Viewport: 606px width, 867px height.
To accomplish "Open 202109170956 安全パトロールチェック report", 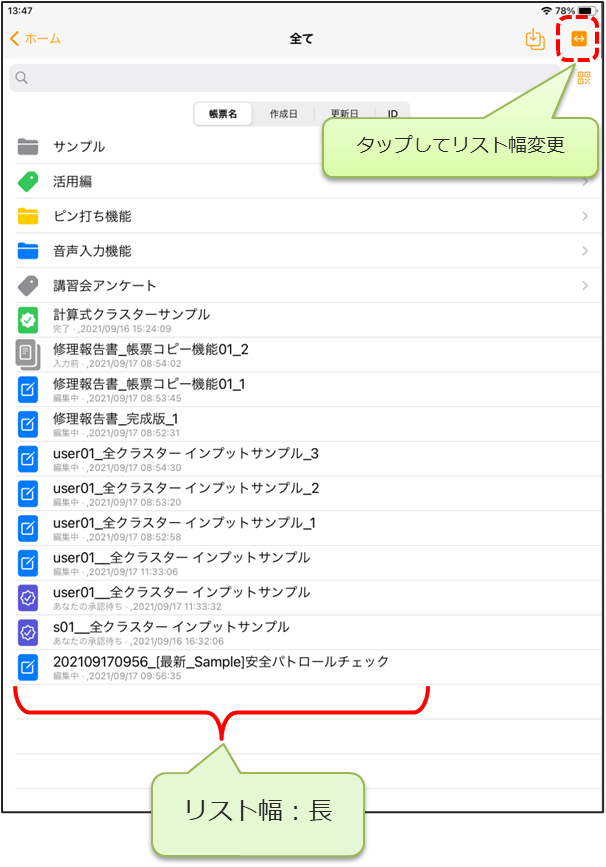I will pos(308,667).
